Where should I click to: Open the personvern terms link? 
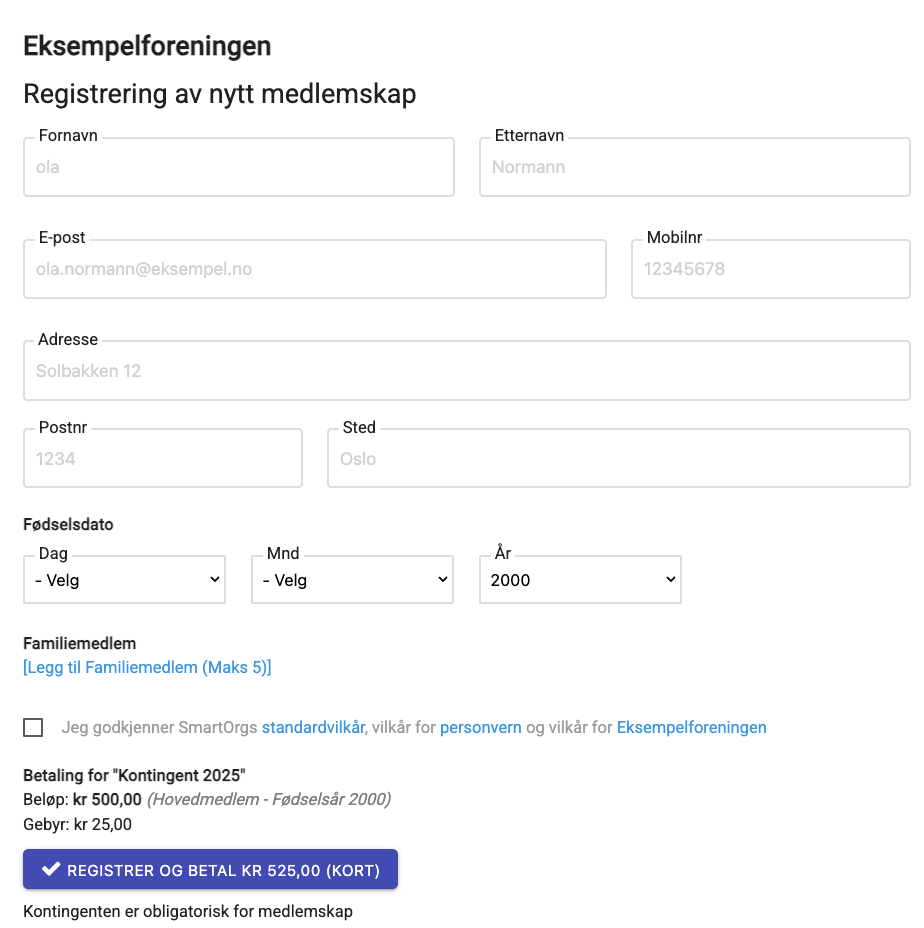481,727
